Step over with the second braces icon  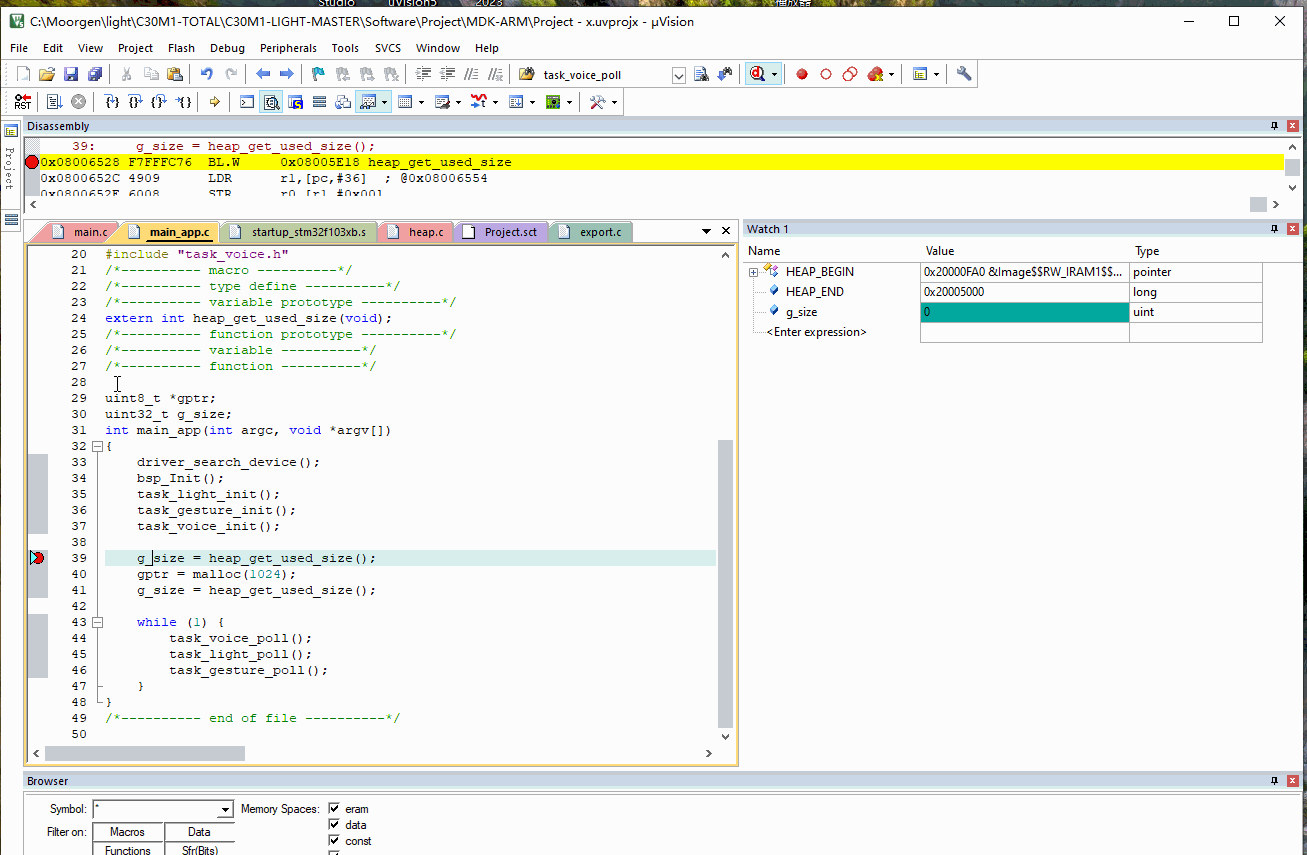136,102
